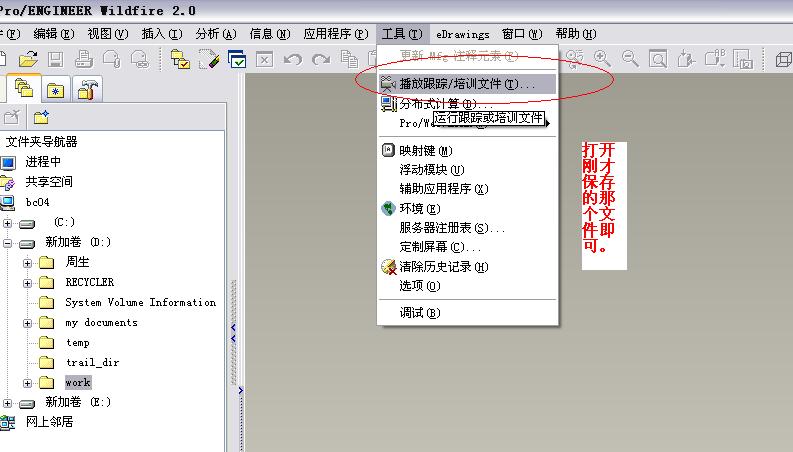The width and height of the screenshot is (793, 452).
Task: Select 网上邻居 network node
Action: (x=49, y=422)
